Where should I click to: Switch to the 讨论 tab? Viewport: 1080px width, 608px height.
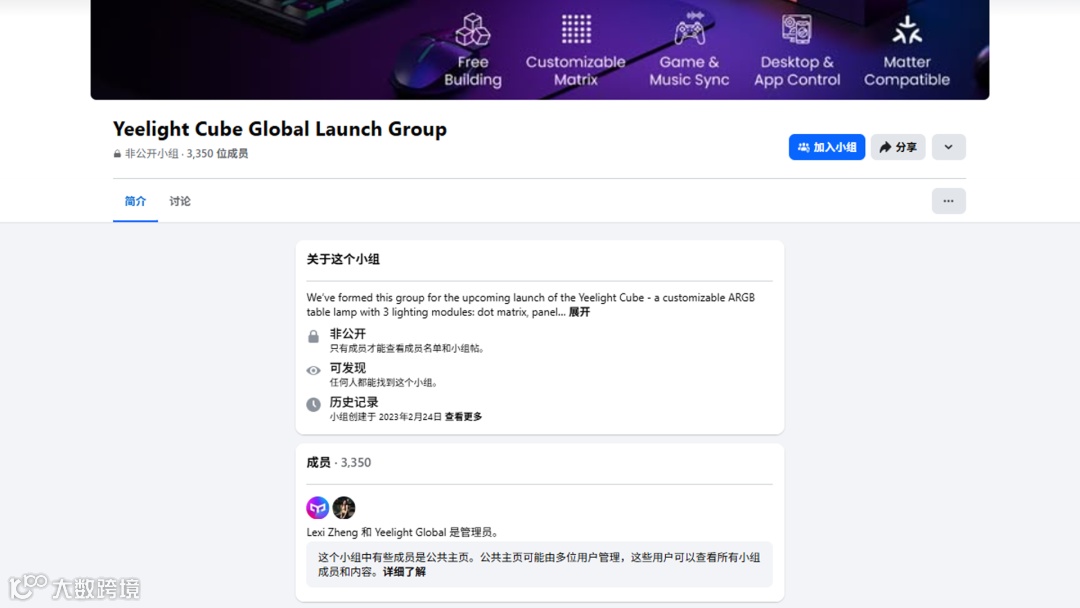[x=180, y=201]
